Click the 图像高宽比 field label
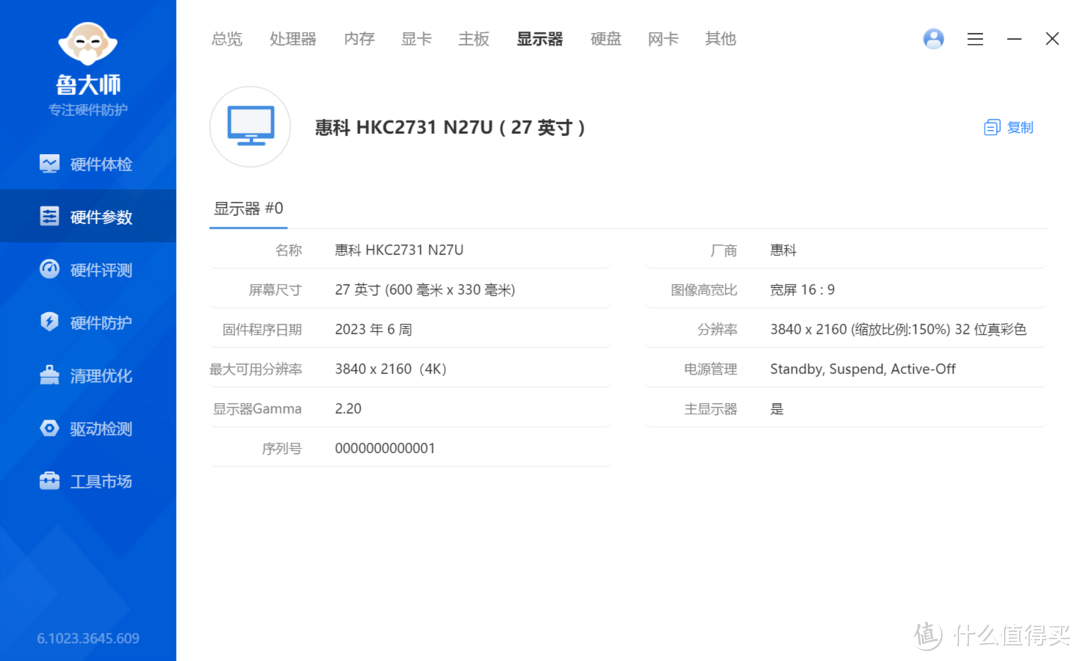Viewport: 1080px width, 661px height. [704, 290]
